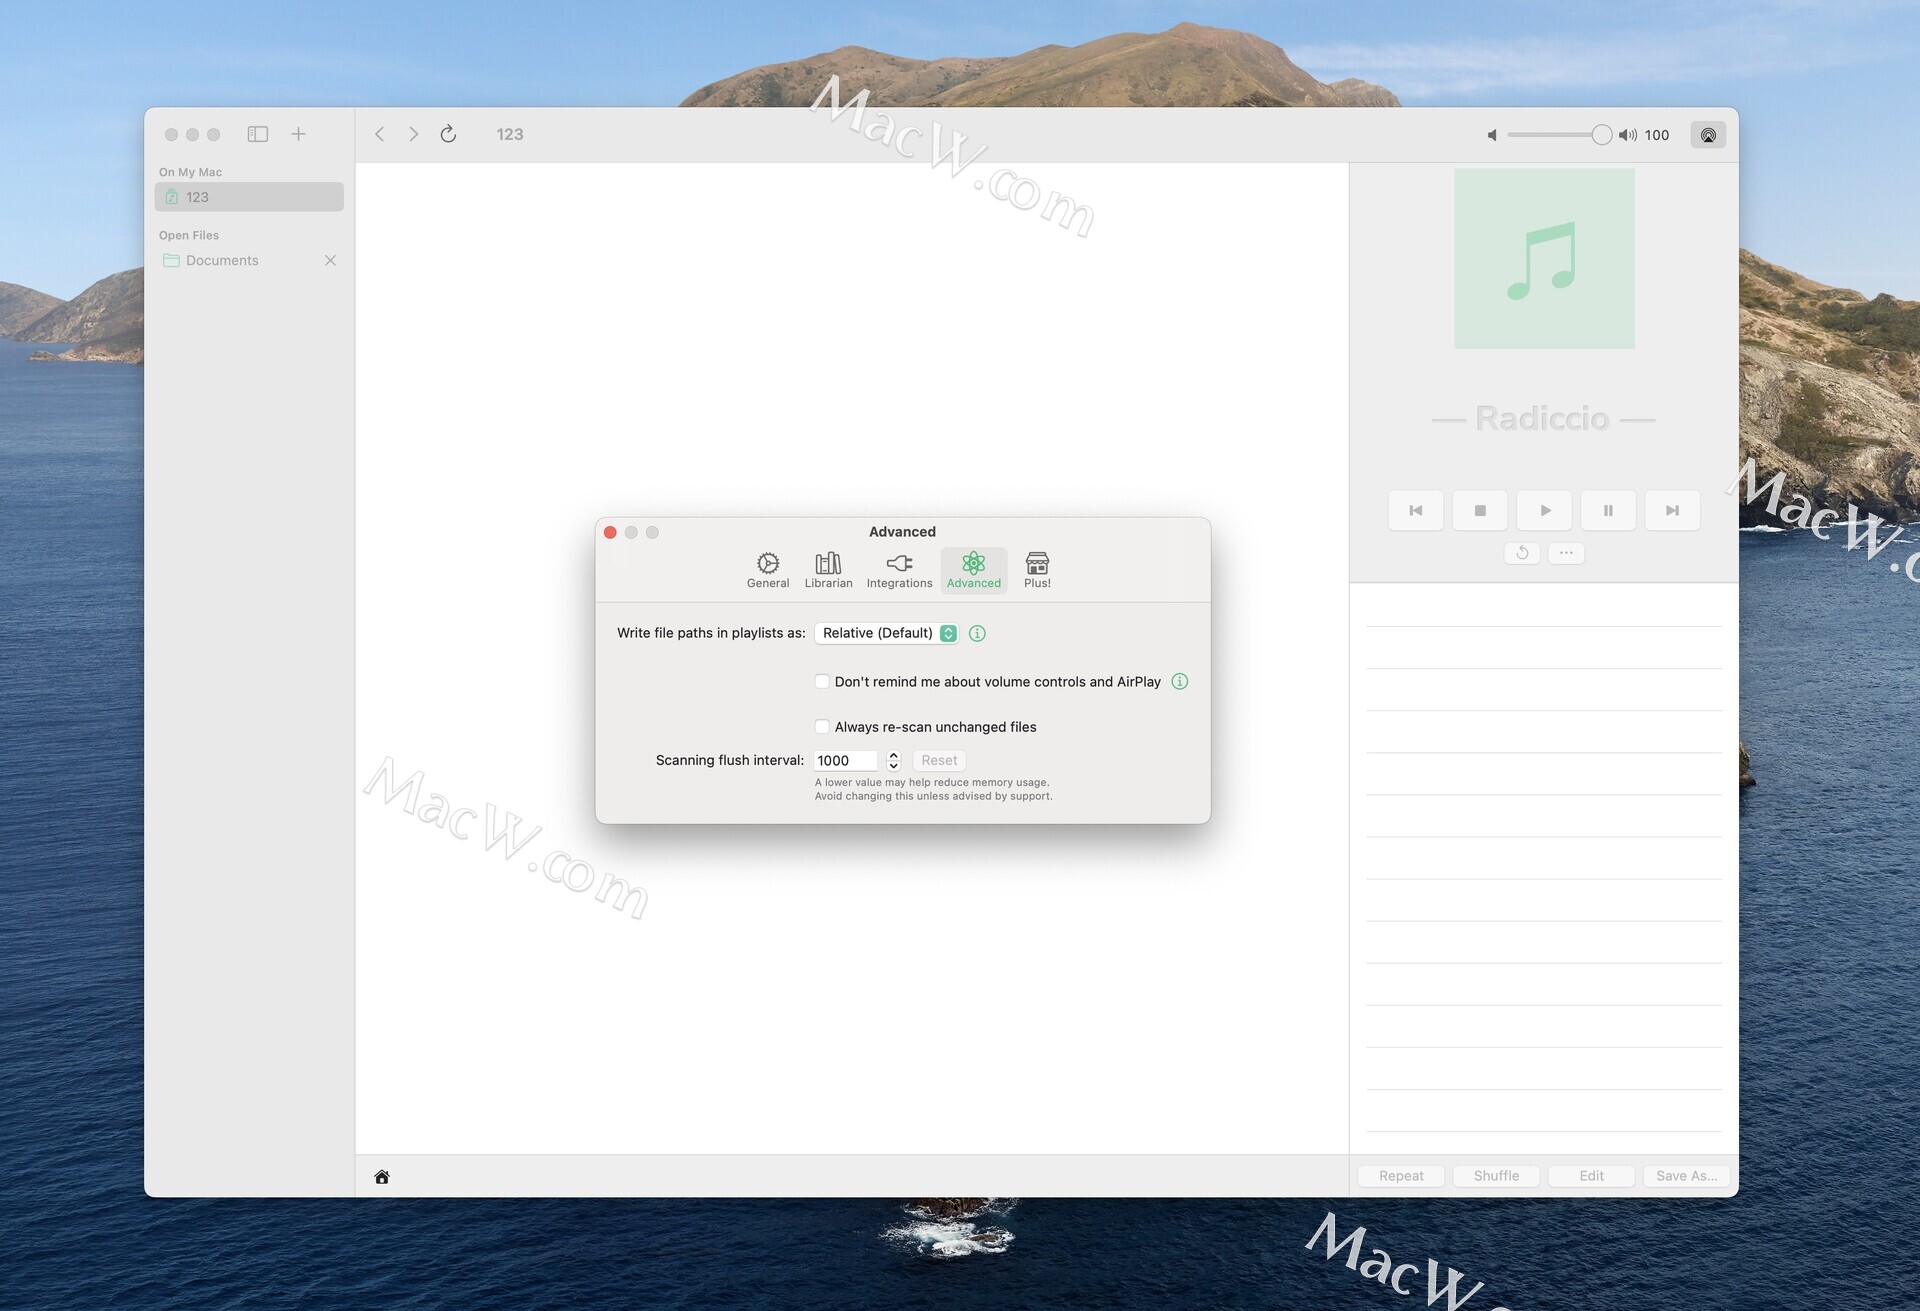Image resolution: width=1920 pixels, height=1311 pixels.
Task: Select the 123 playlist in sidebar
Action: [249, 197]
